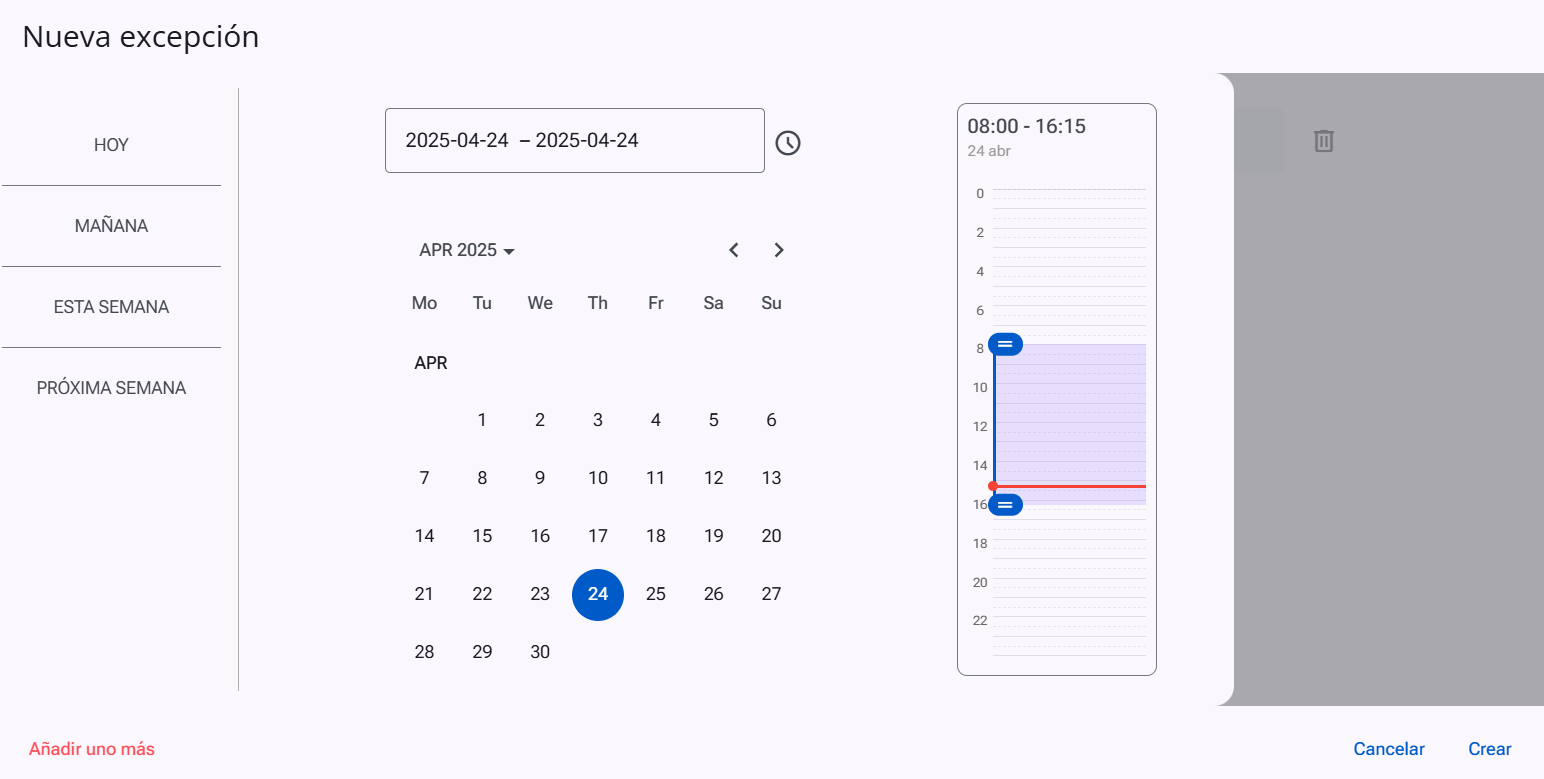Go to the next month arrow
This screenshot has height=779, width=1544.
pyautogui.click(x=779, y=250)
